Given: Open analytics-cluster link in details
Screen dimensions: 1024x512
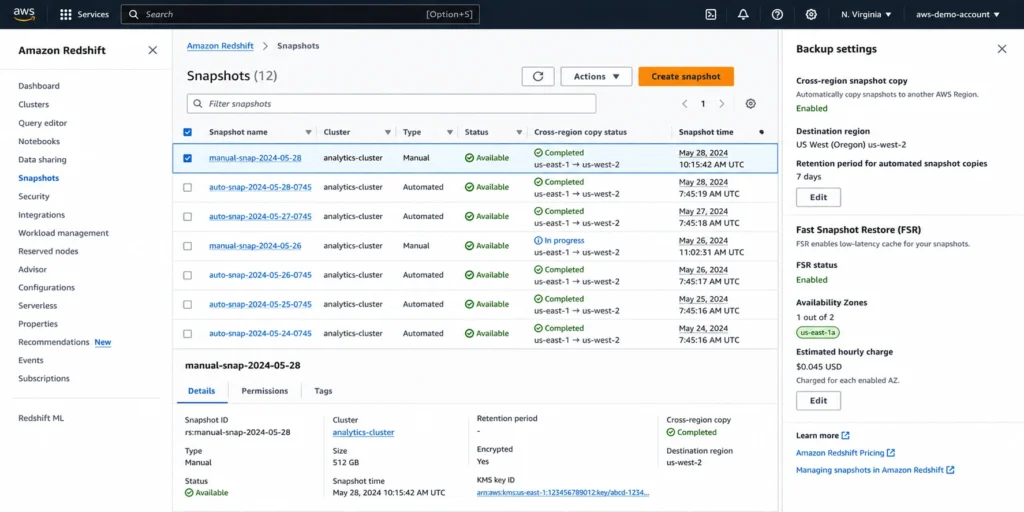Looking at the screenshot, I should click(x=363, y=432).
